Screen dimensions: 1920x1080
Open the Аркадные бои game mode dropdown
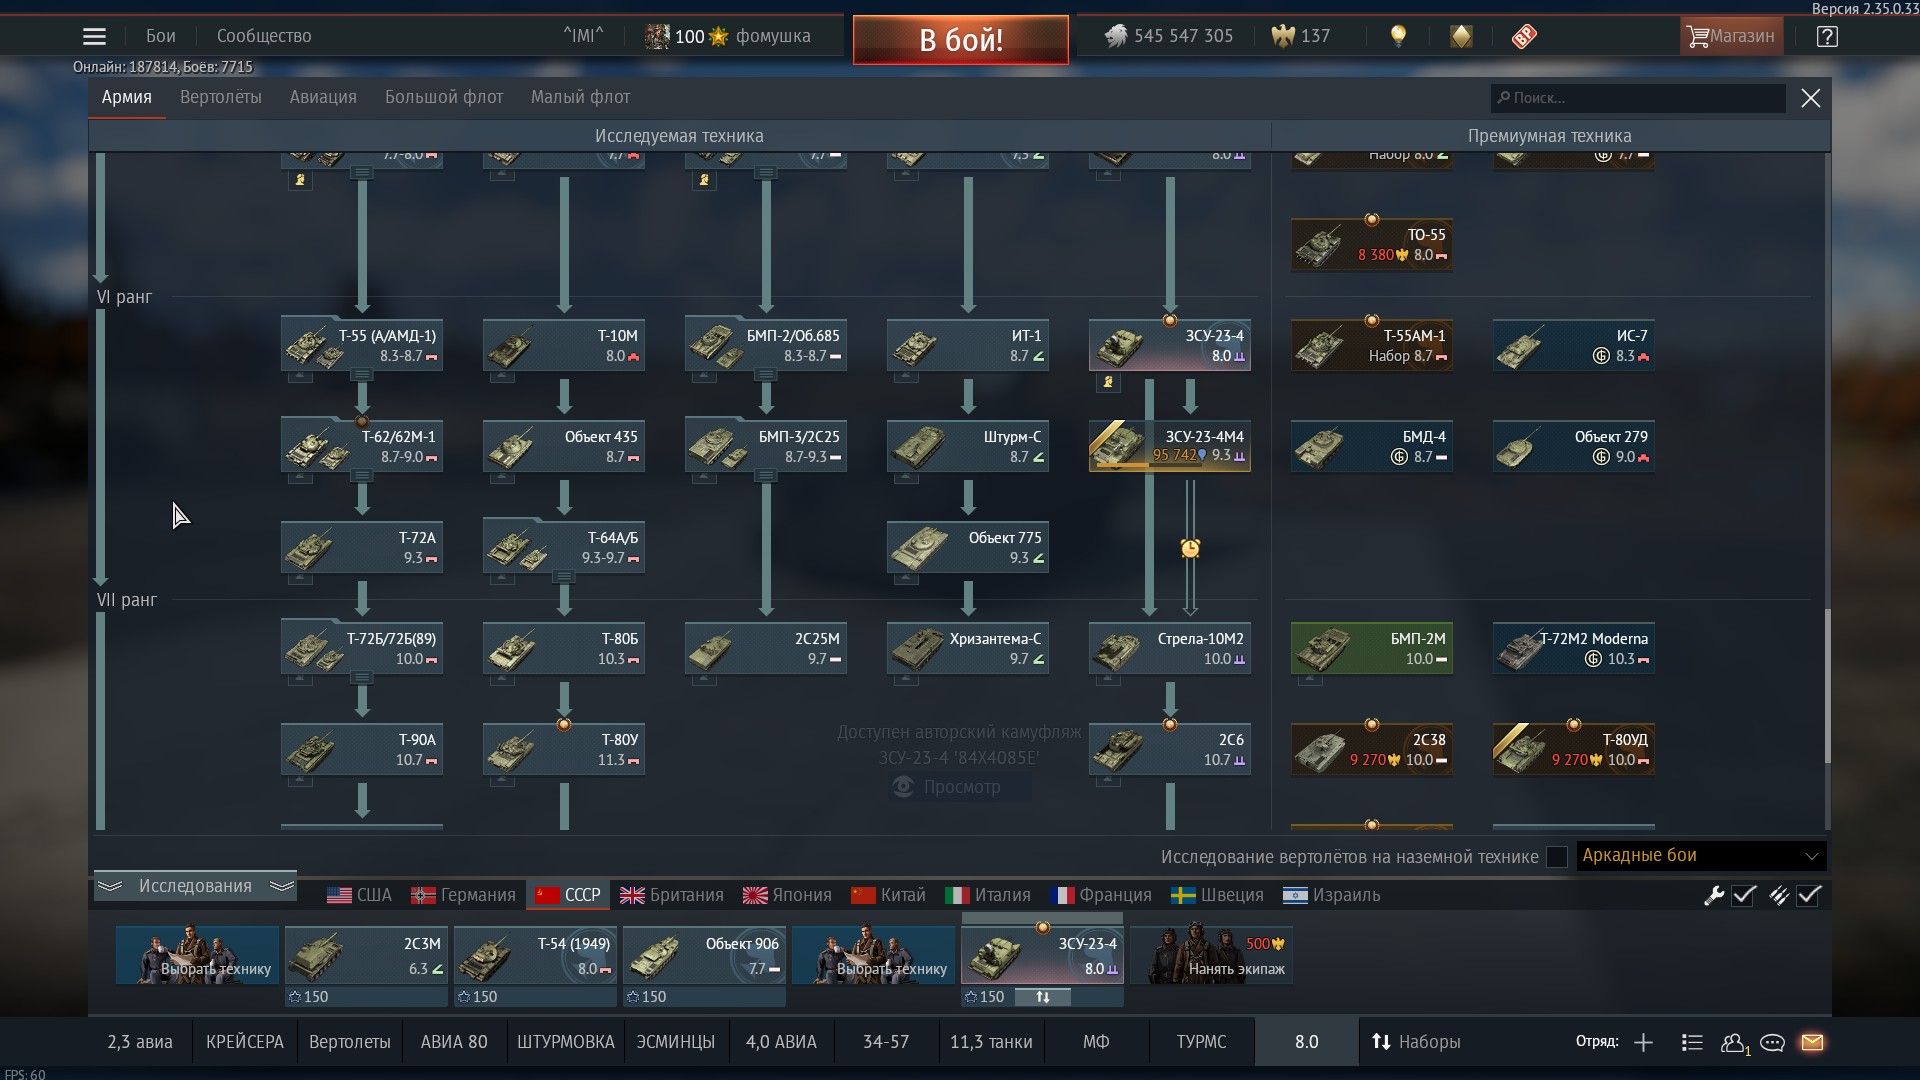(1701, 856)
